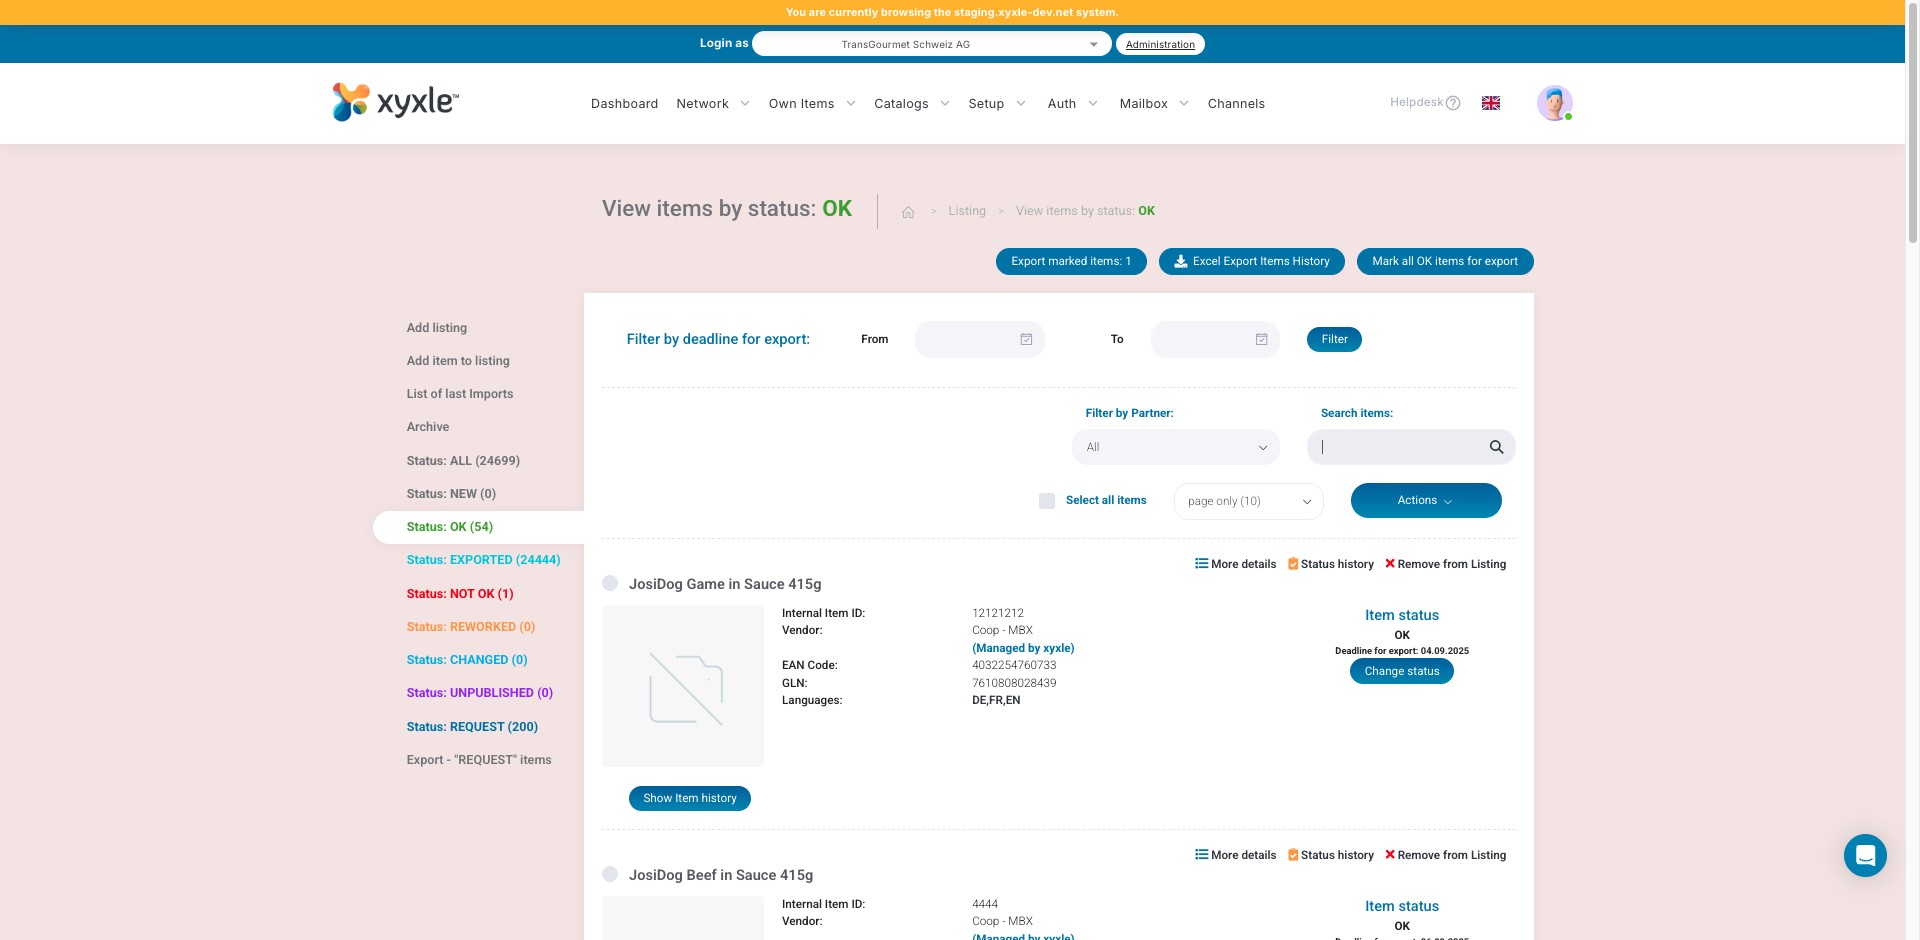Image resolution: width=1920 pixels, height=940 pixels.
Task: Expand the Network menu
Action: 713,104
